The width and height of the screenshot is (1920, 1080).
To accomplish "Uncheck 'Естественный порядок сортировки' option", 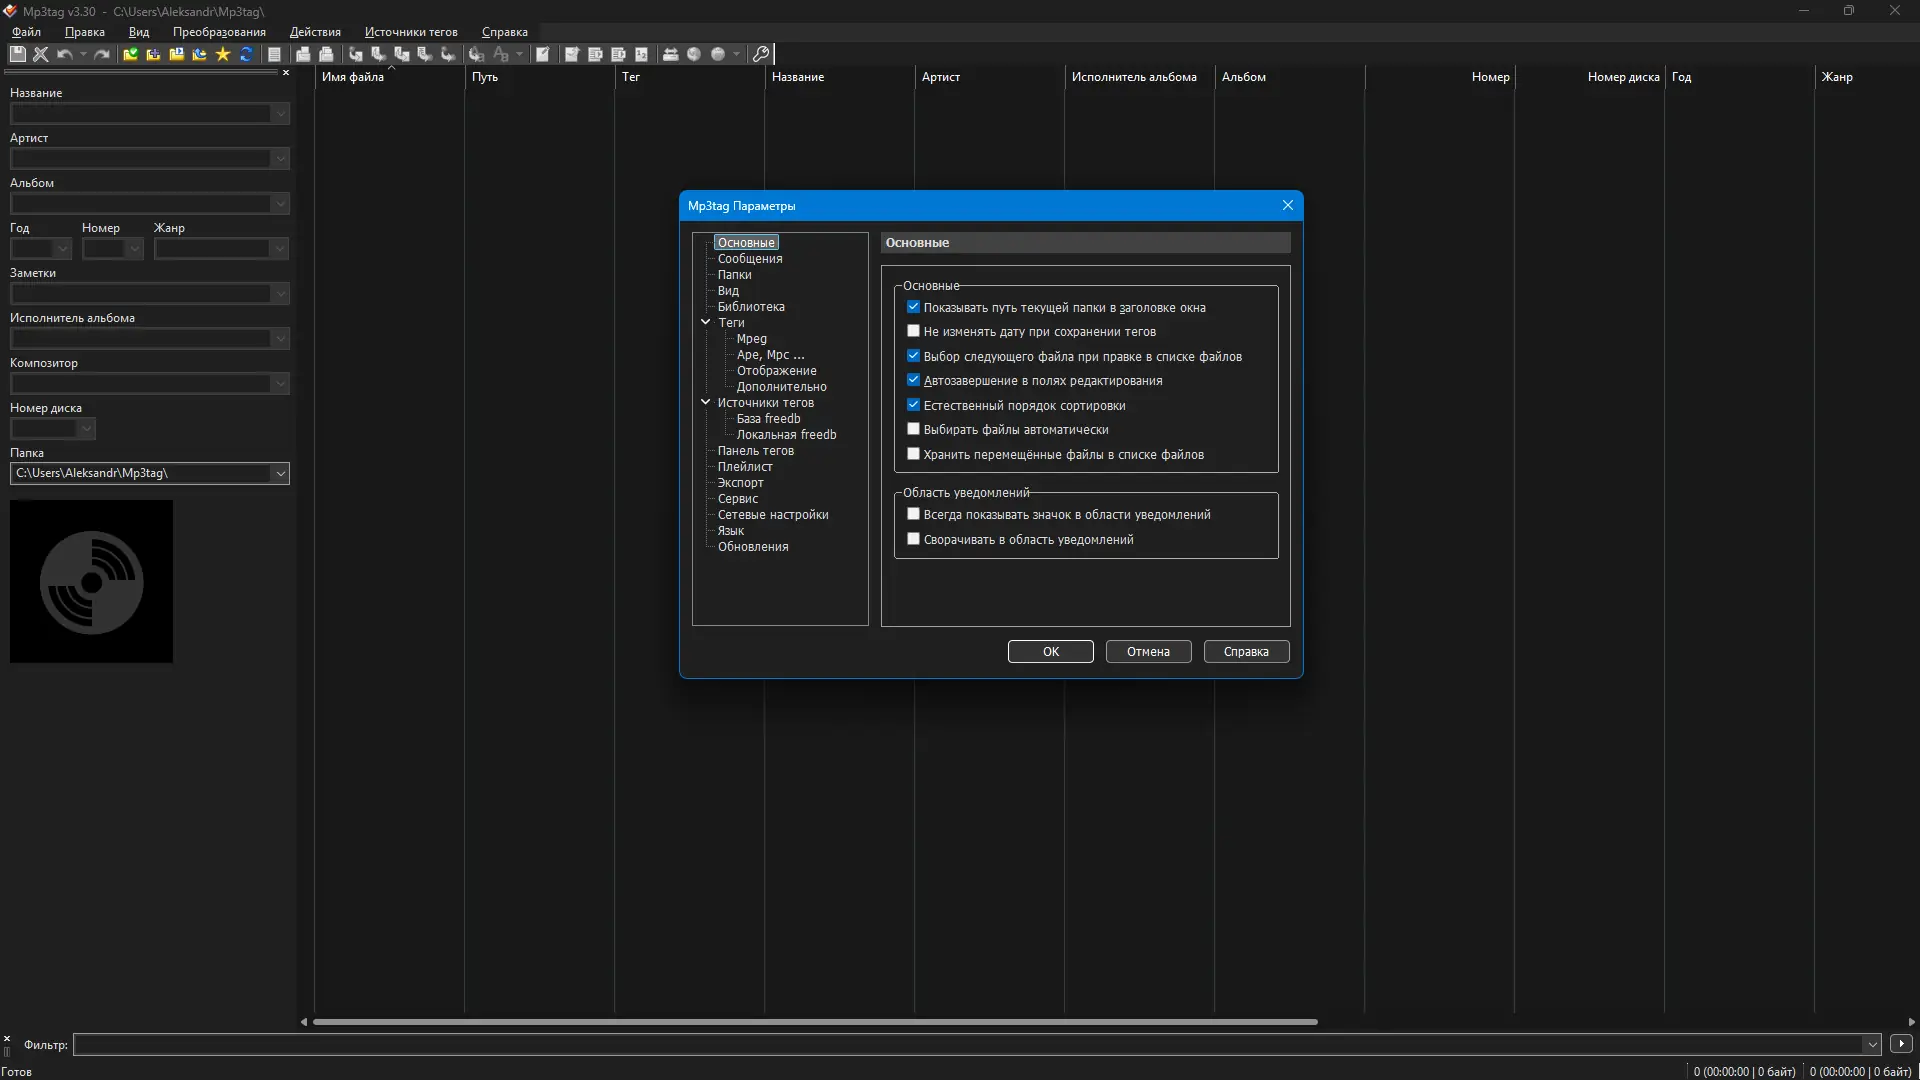I will tap(913, 405).
